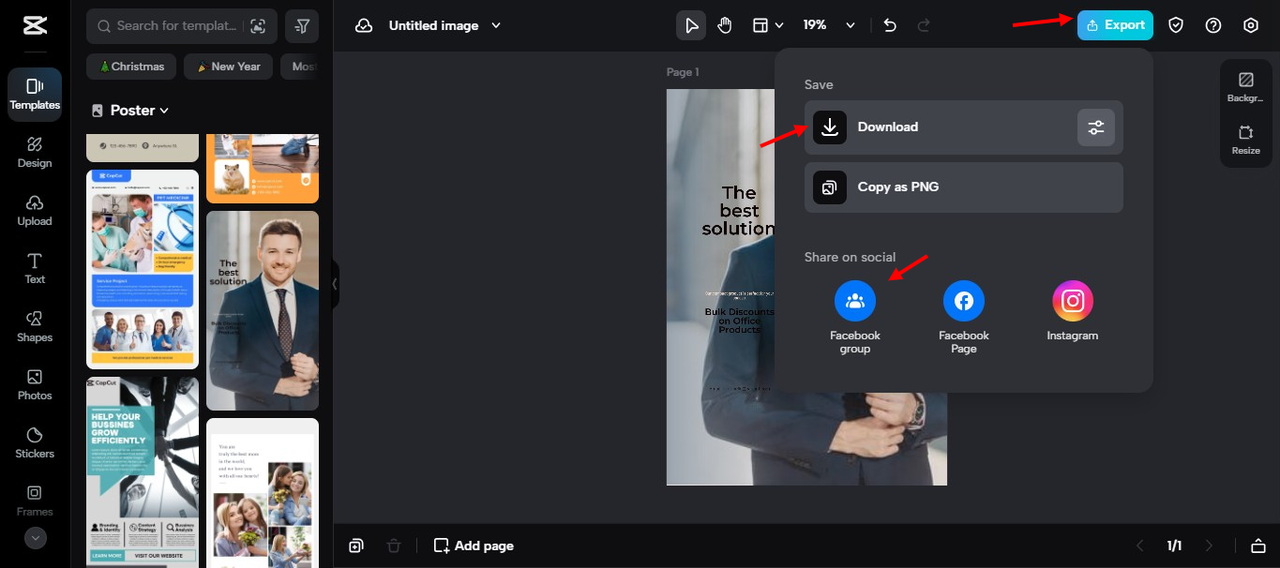Expand more sidebar items with down chevron
Viewport: 1280px width, 568px height.
[35, 538]
